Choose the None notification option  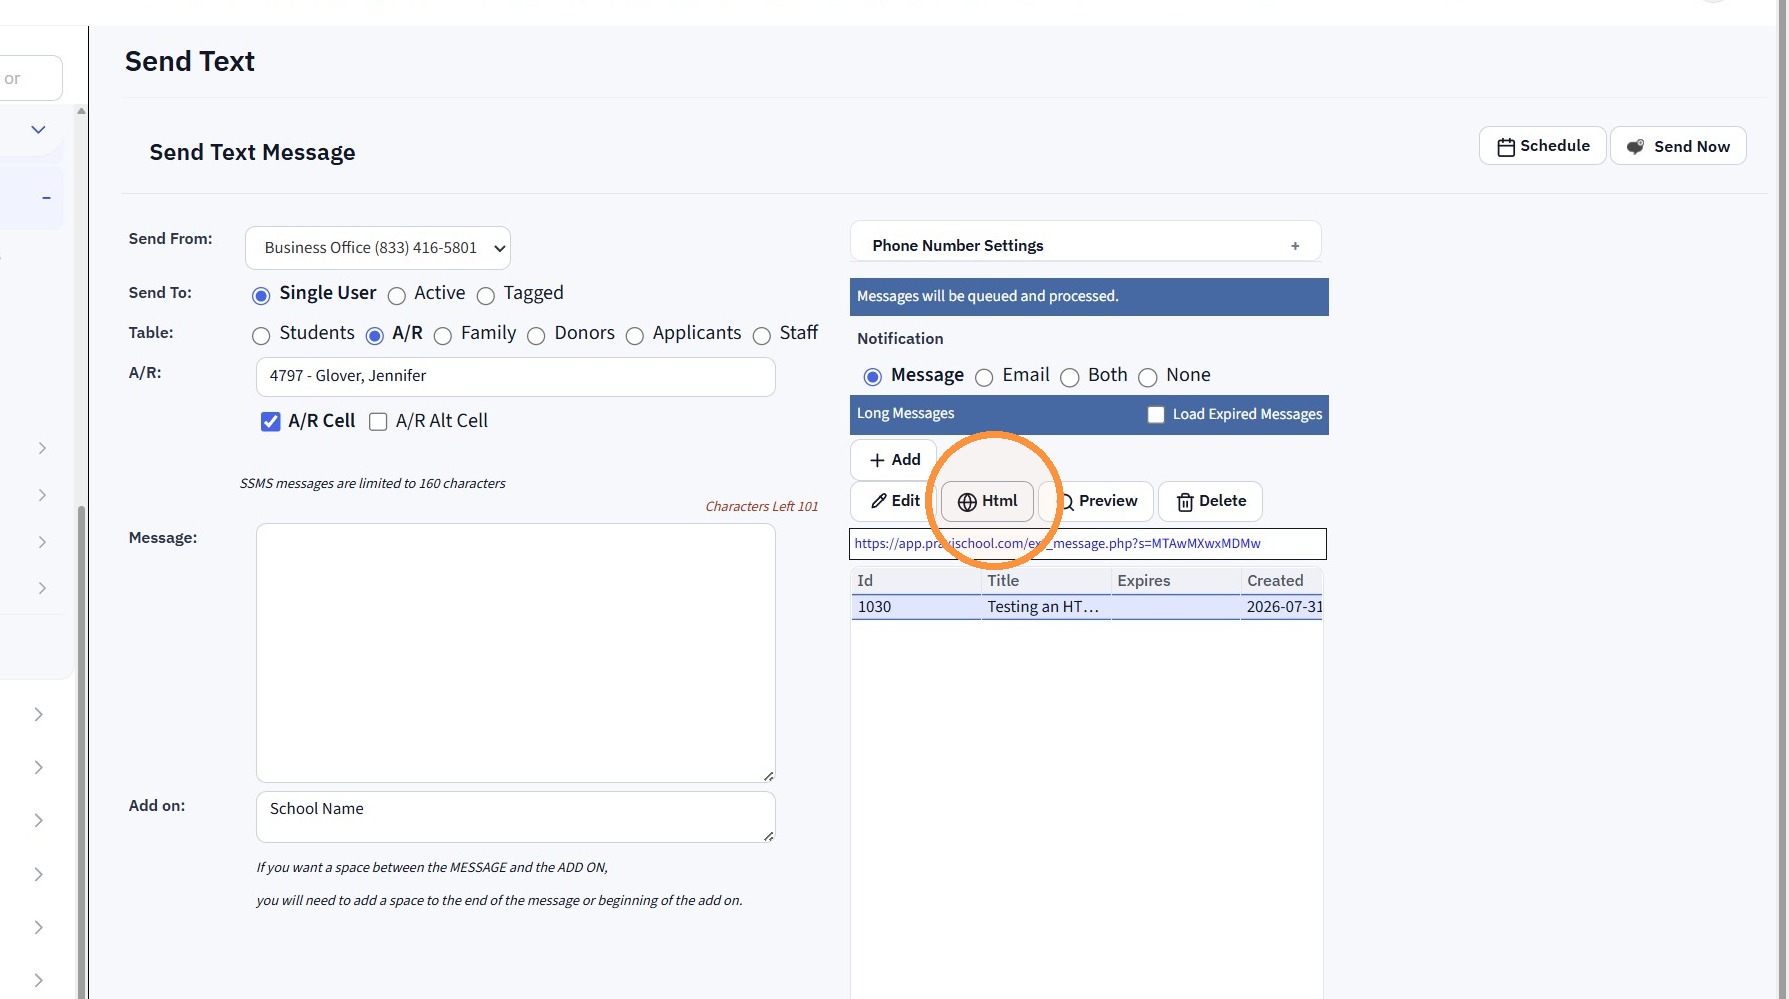1148,376
